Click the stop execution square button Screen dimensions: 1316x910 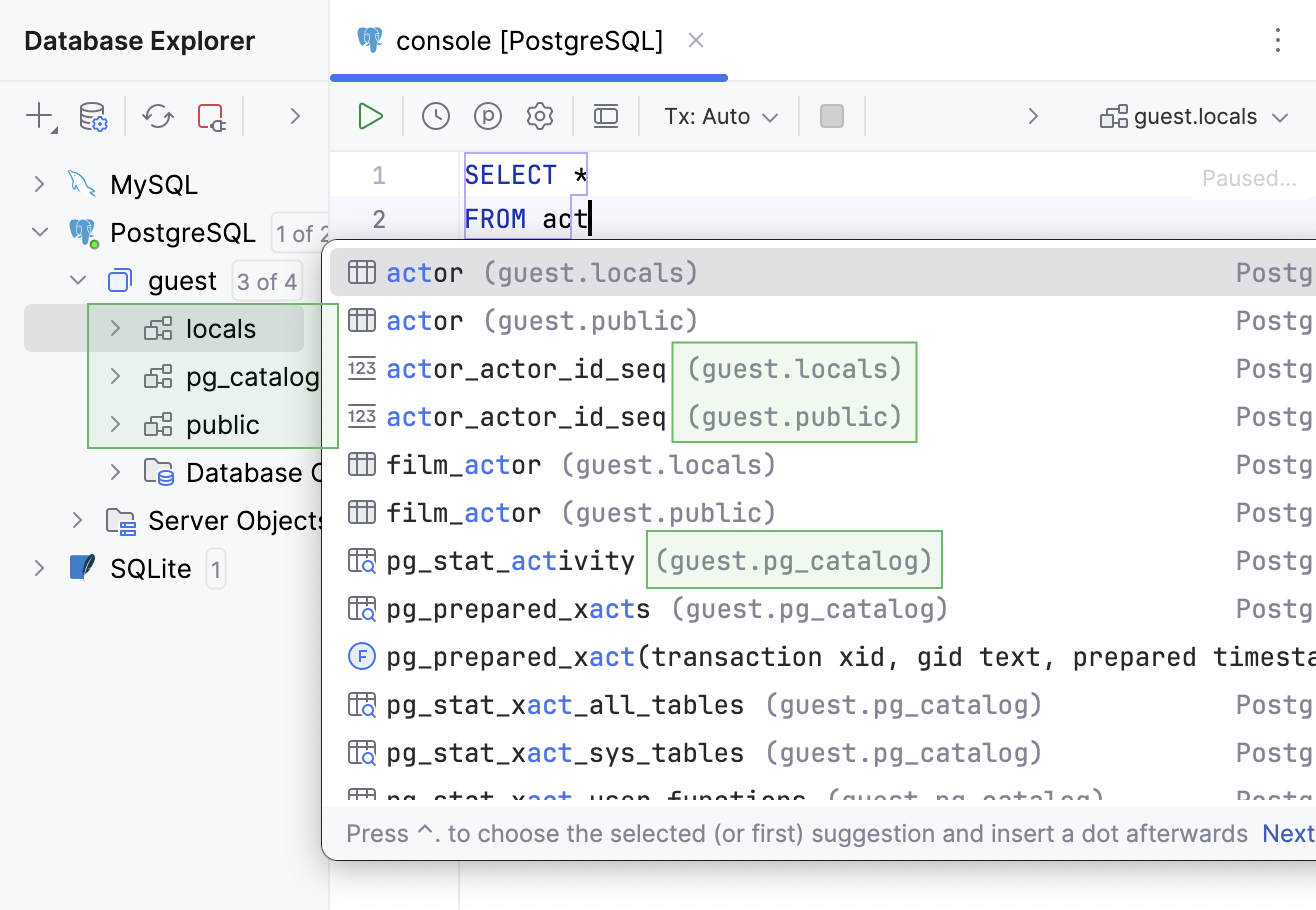point(832,116)
